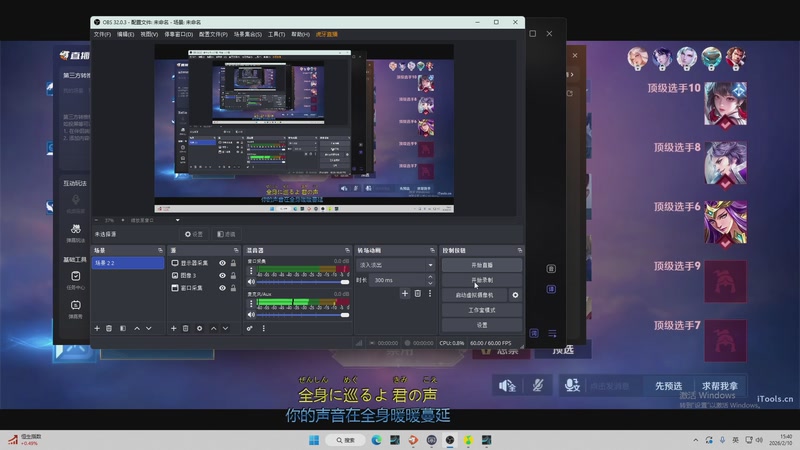Toggle lock on 窗口采集 source
Viewport: 800px width, 450px height.
233,288
